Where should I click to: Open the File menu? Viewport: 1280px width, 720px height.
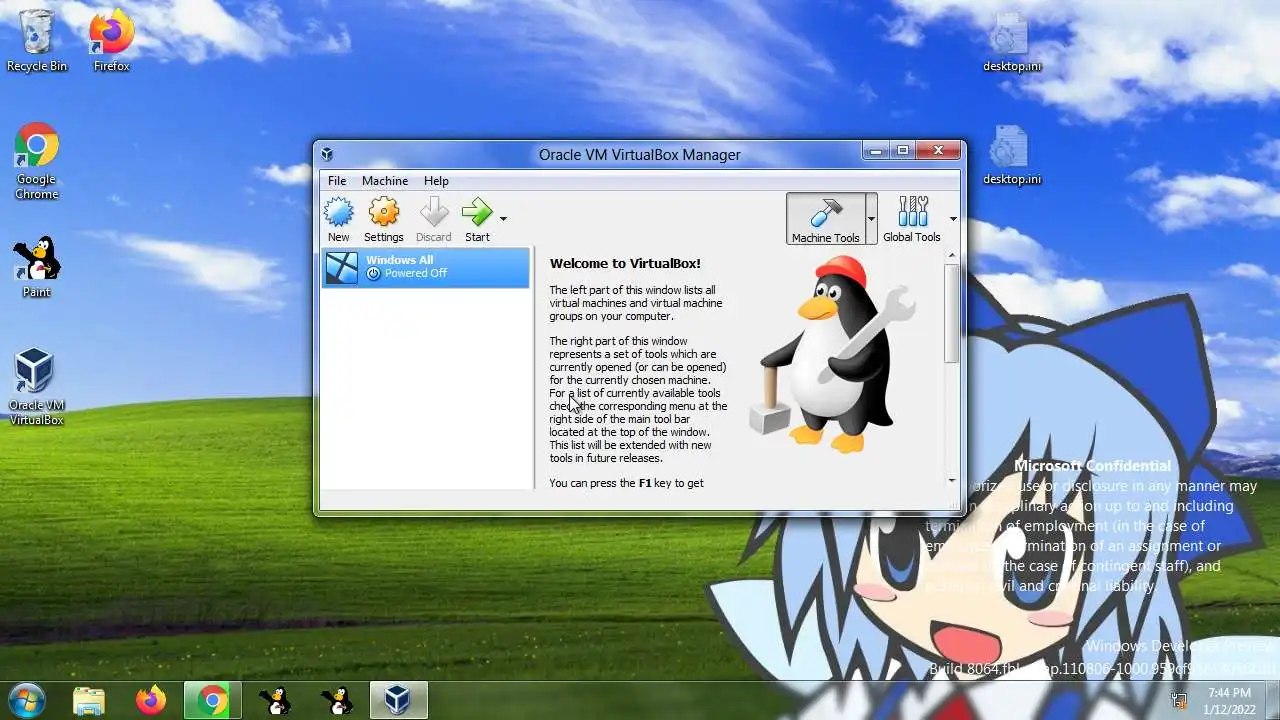(x=337, y=181)
